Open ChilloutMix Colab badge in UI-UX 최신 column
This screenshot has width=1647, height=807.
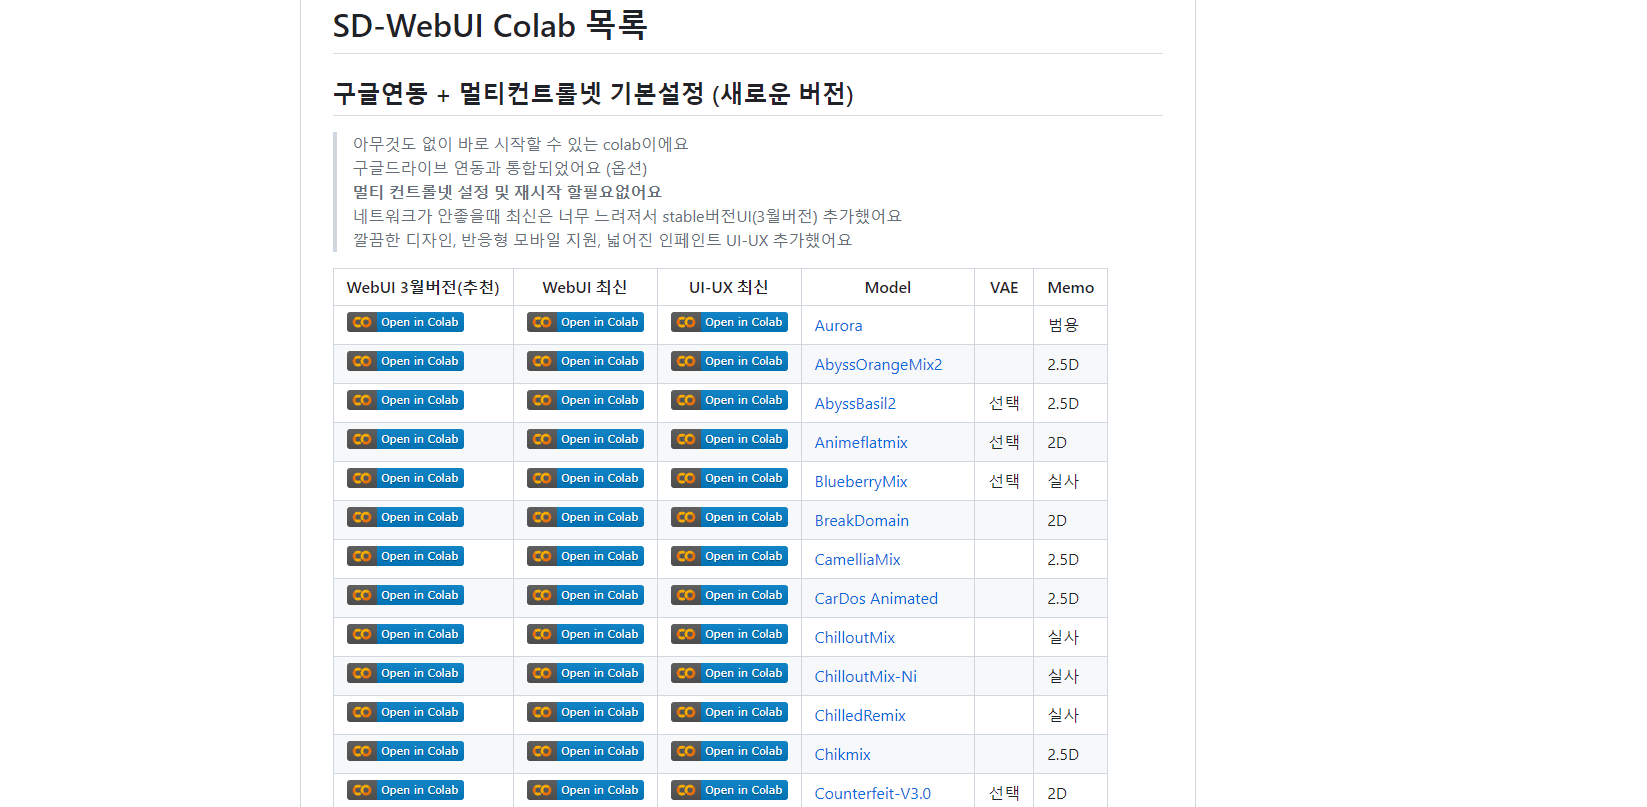pyautogui.click(x=729, y=634)
